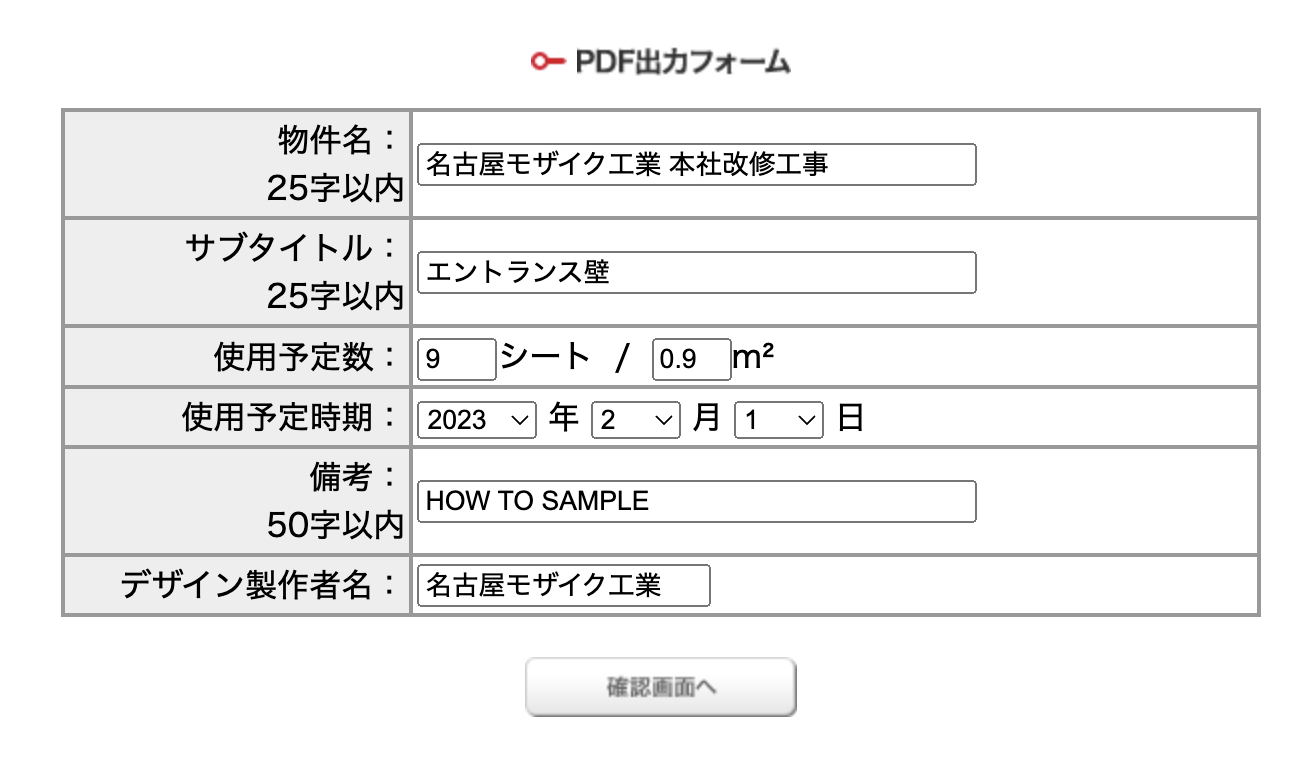This screenshot has width=1312, height=774.
Task: Click the デザイン製作者名 label
Action: pyautogui.click(x=262, y=585)
